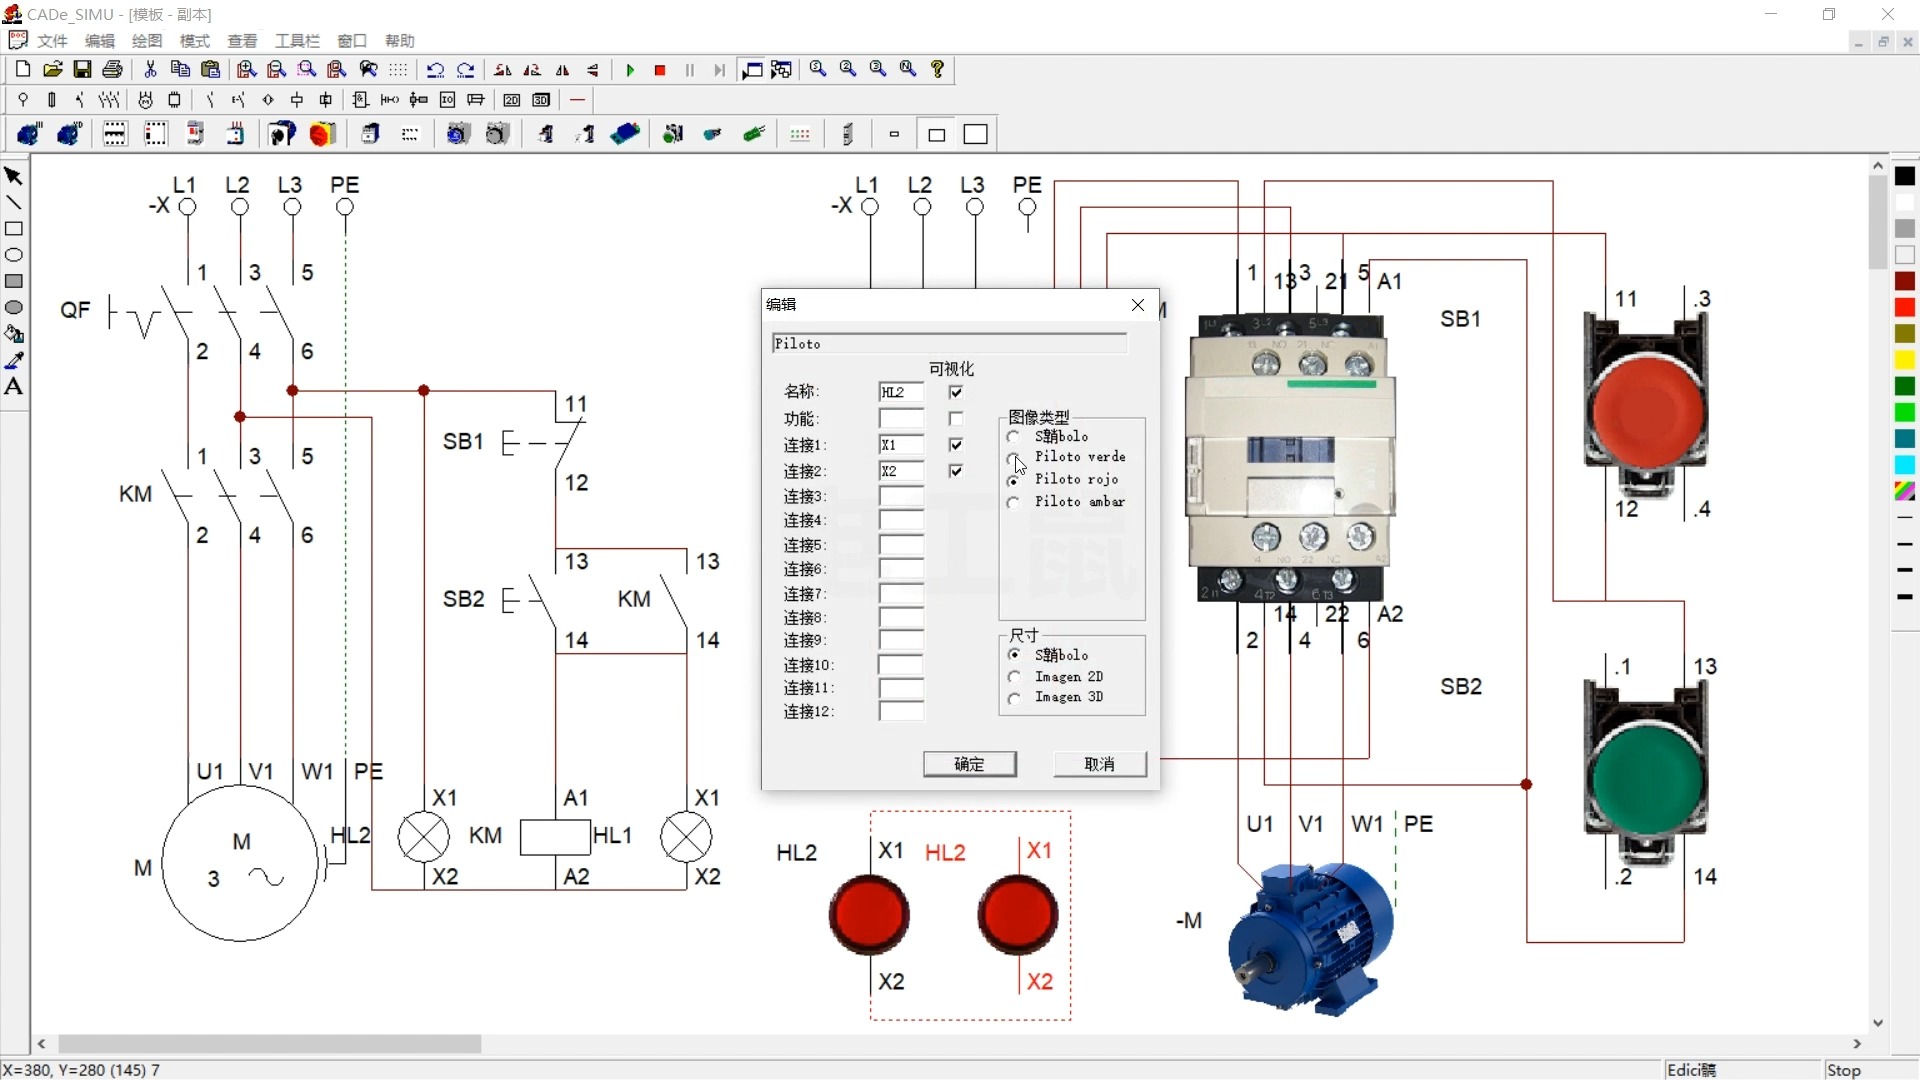This screenshot has width=1920, height=1080.
Task: Select the red emergency stop switch icon
Action: pyautogui.click(x=321, y=134)
